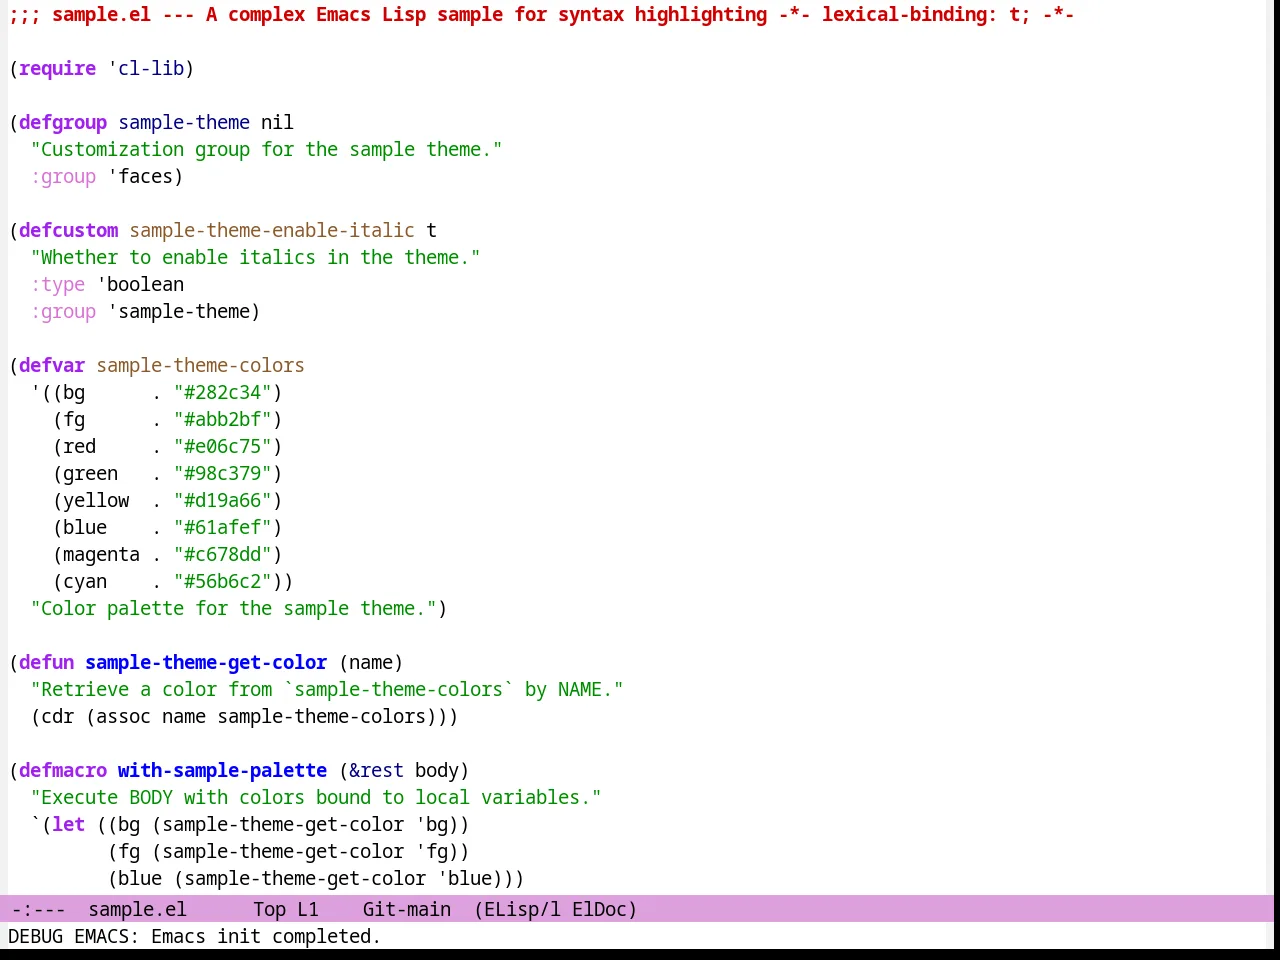Viewport: 1280px width, 960px height.
Task: Click the 'ELisp/l' major mode indicator
Action: [521, 909]
